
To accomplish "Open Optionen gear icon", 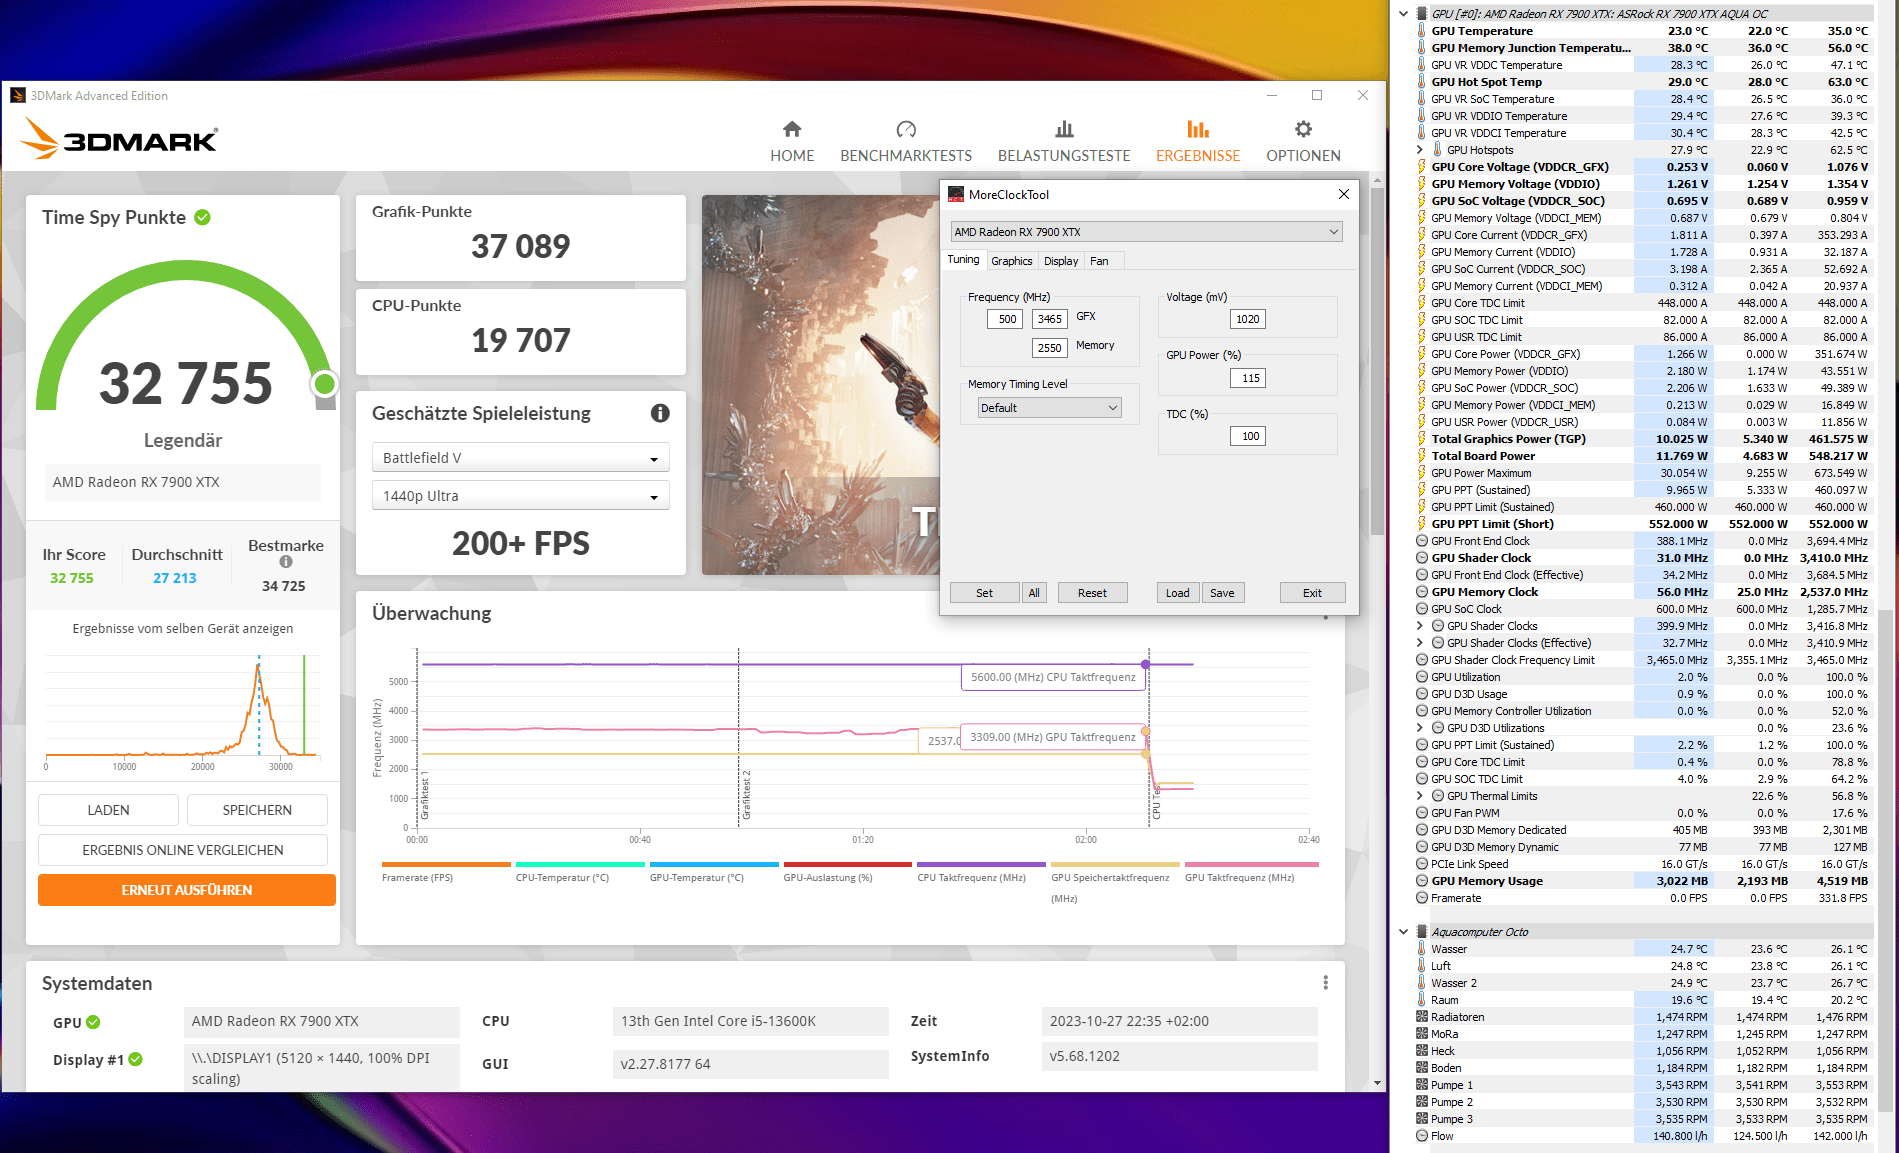I will [1302, 129].
